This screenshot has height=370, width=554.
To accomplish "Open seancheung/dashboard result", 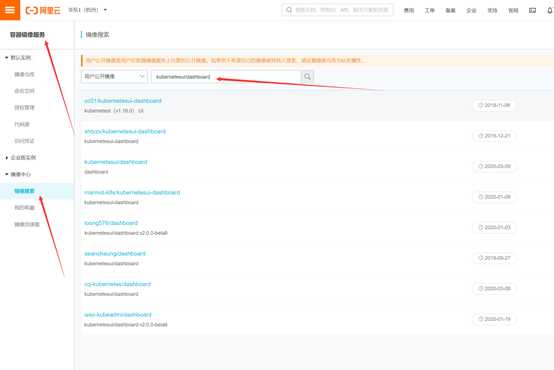I will click(x=115, y=254).
